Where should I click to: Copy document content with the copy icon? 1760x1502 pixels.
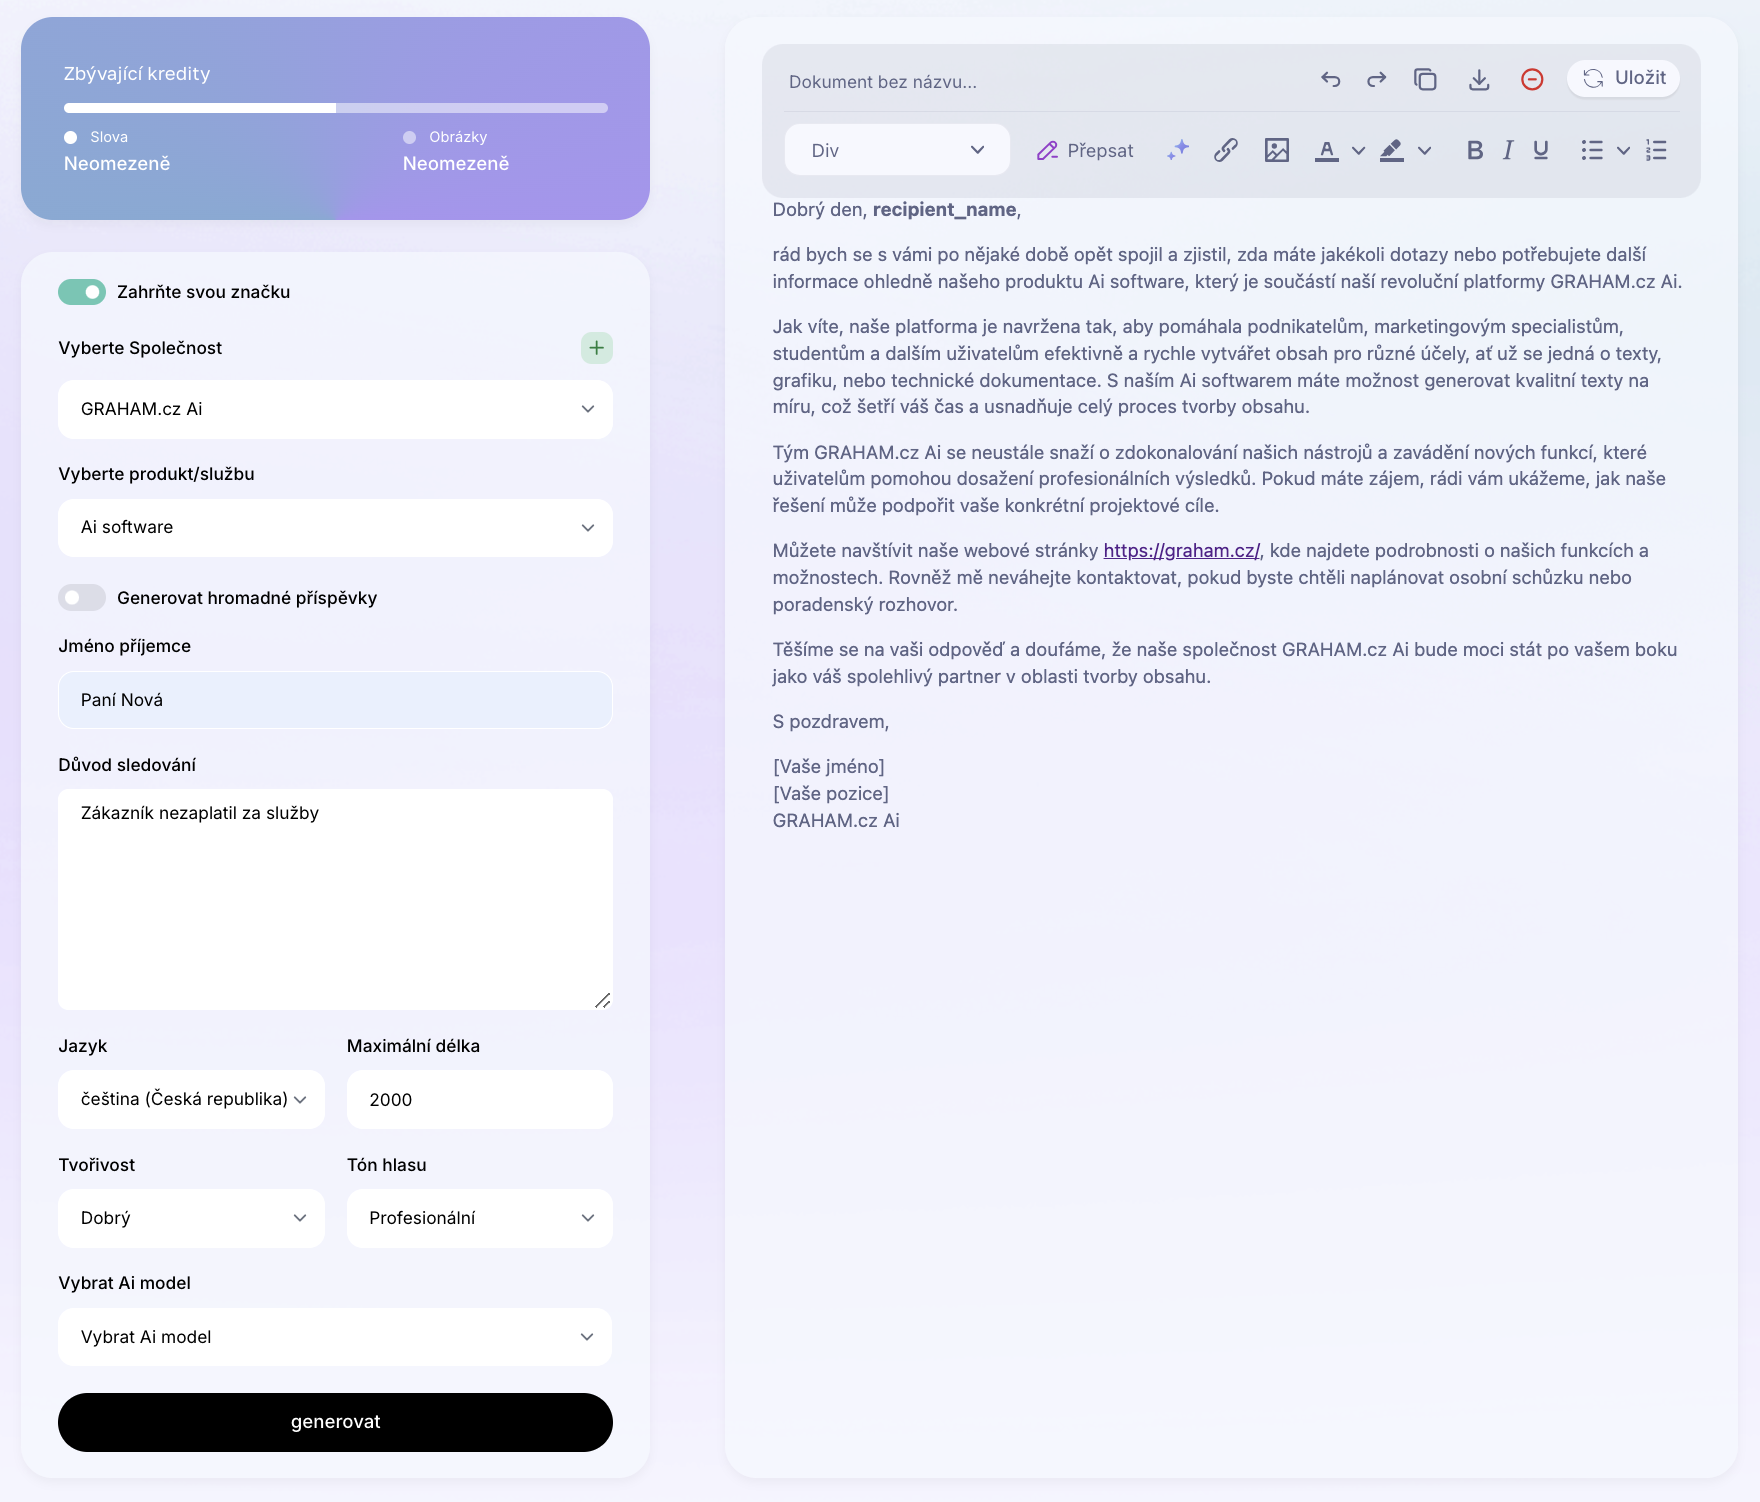click(1425, 79)
